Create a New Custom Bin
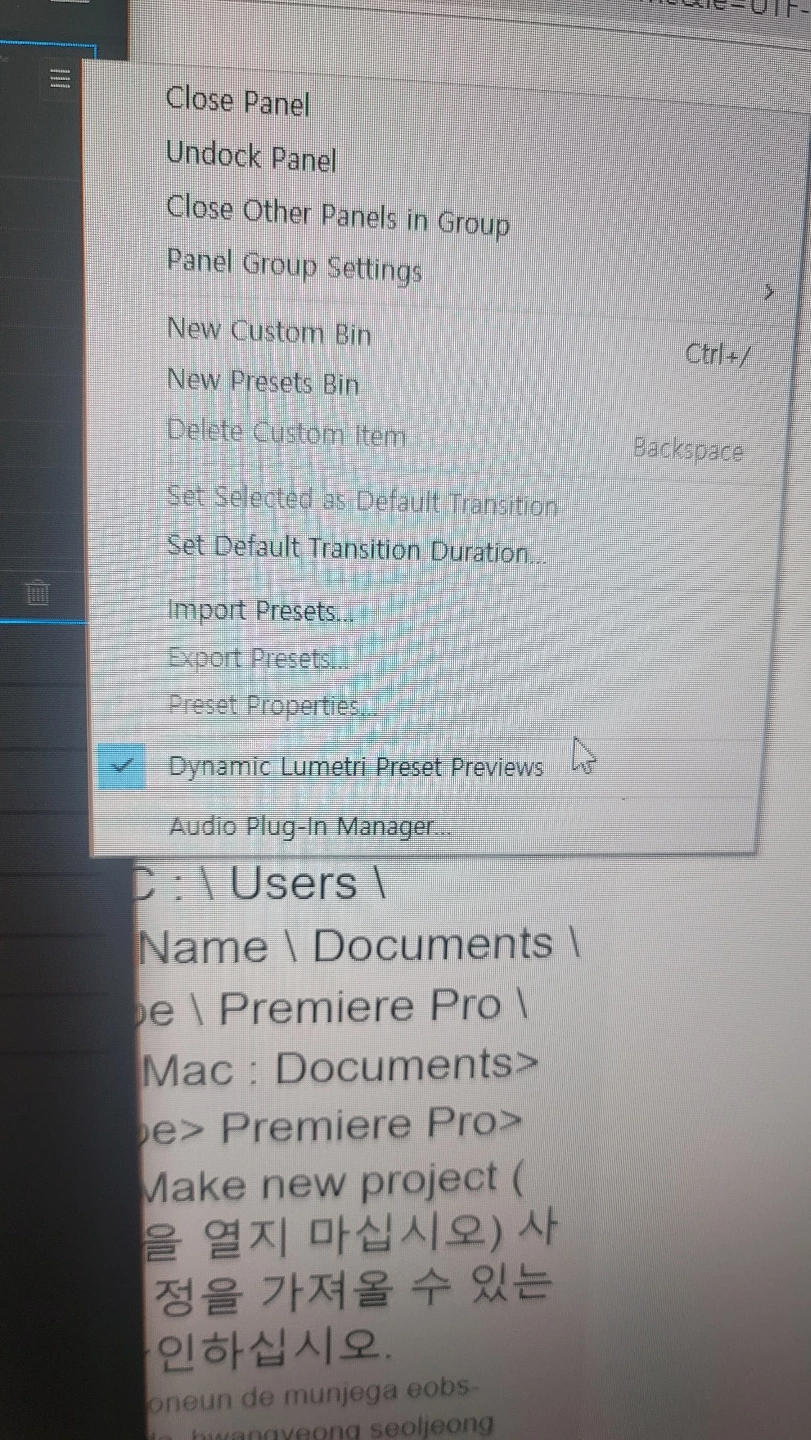Image resolution: width=811 pixels, height=1440 pixels. tap(269, 331)
